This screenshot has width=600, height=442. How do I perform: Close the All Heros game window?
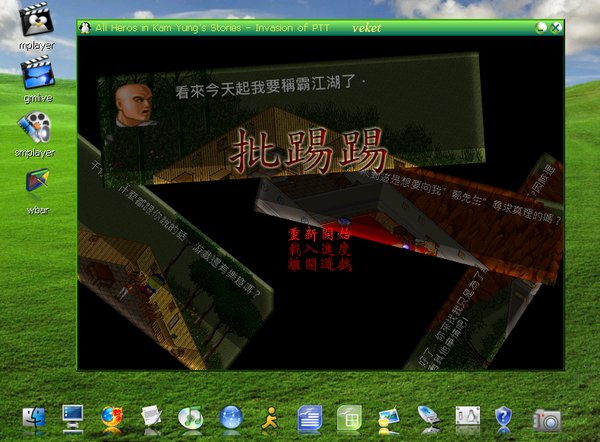click(556, 28)
